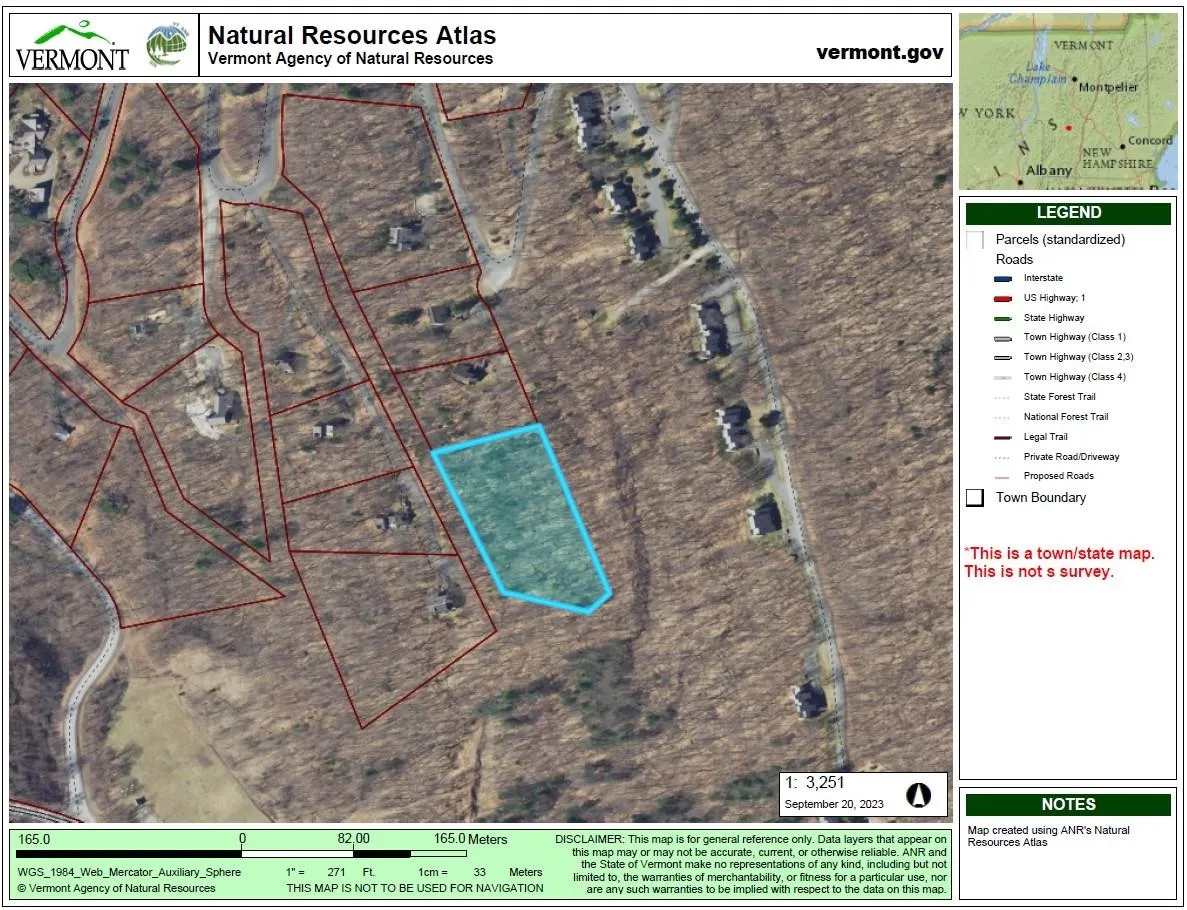Click the Town Highway (Class 2,3) legend symbol
The height and width of the screenshot is (910, 1187).
(1003, 357)
